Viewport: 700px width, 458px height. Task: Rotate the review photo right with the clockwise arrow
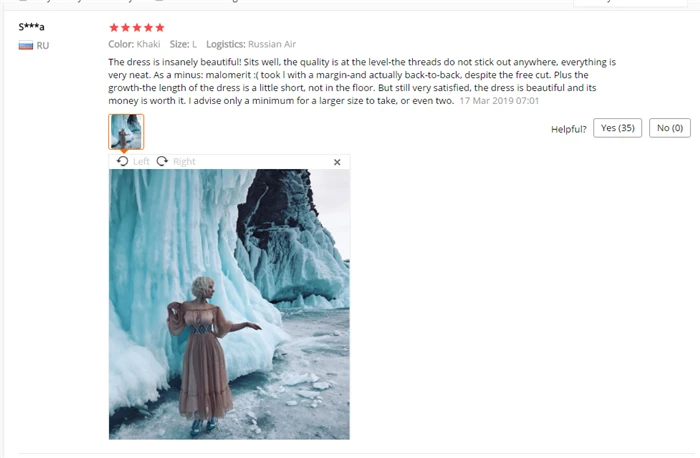click(162, 161)
